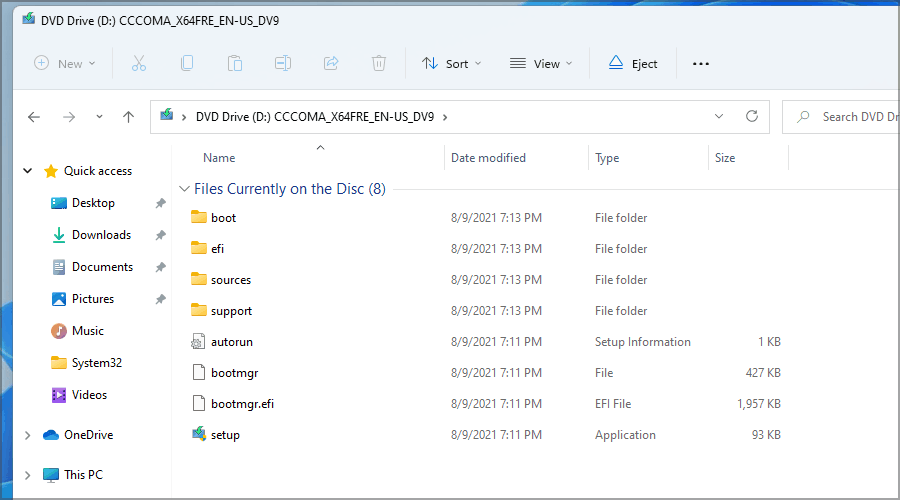Screen dimensions: 900x500
Task: Collapse the Quick access tree section
Action: pyautogui.click(x=28, y=171)
